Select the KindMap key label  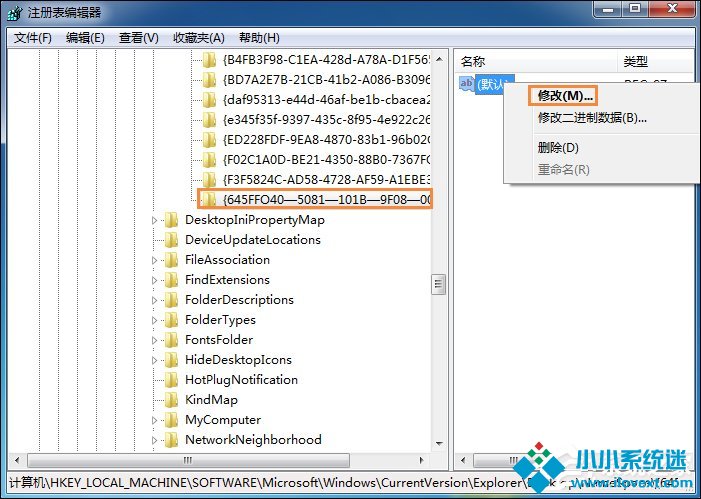tap(211, 400)
